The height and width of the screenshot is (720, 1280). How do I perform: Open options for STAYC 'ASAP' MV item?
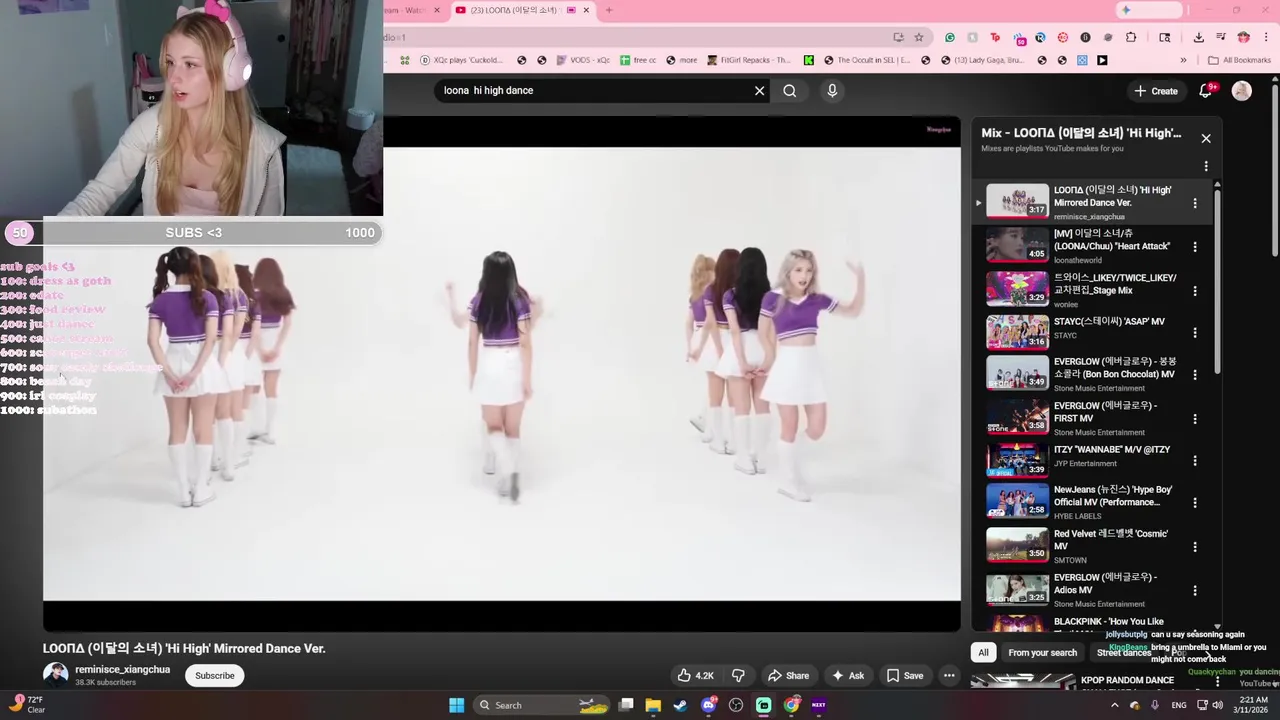pos(1195,333)
